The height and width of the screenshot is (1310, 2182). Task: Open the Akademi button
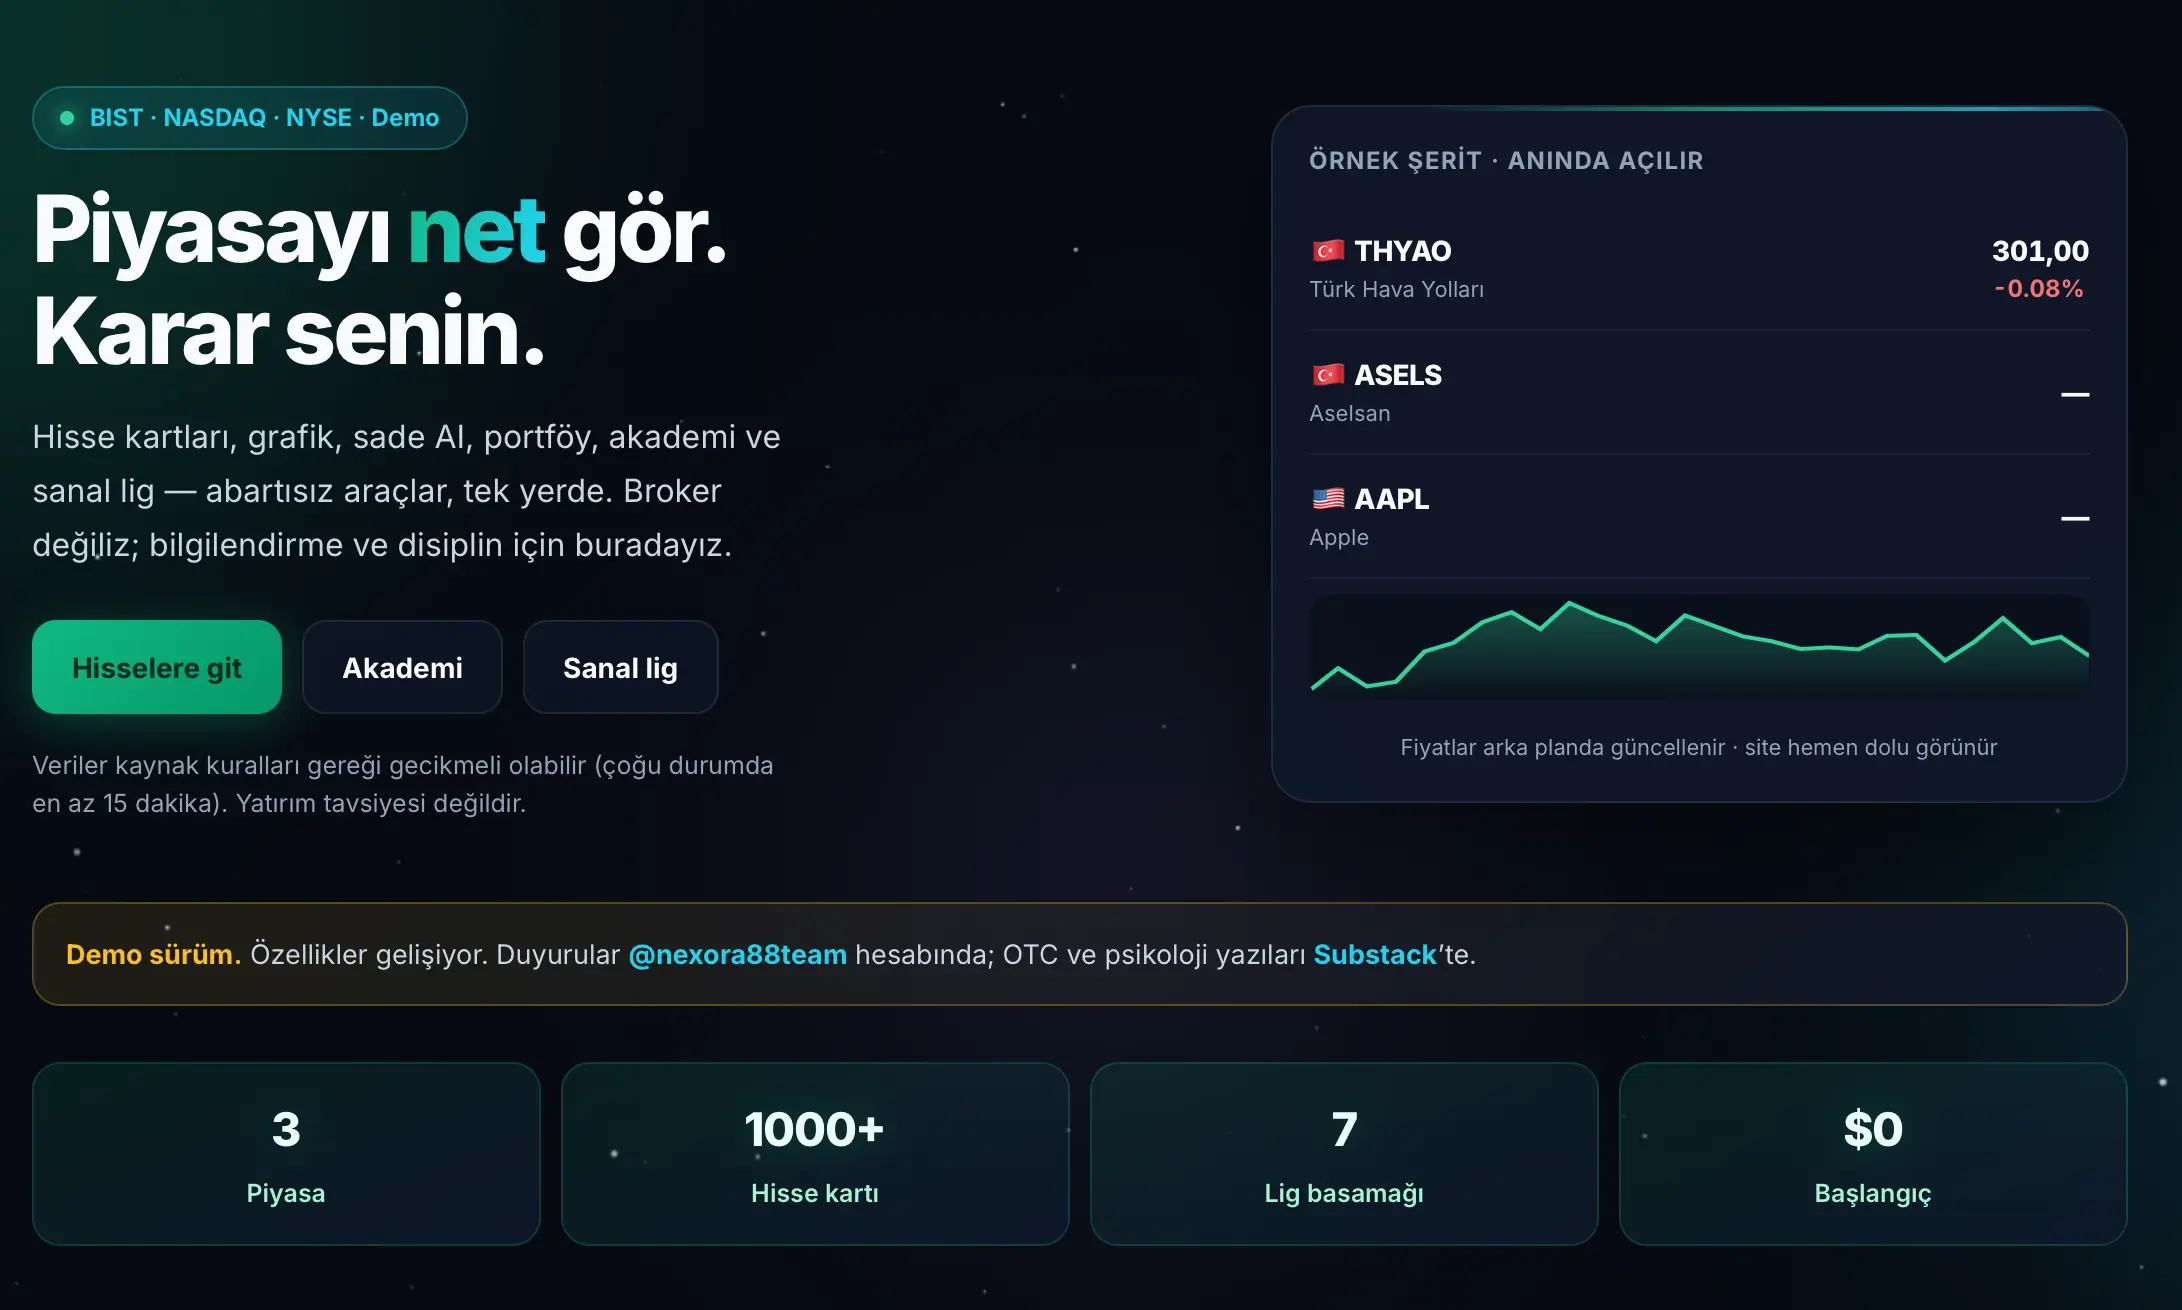click(x=402, y=667)
